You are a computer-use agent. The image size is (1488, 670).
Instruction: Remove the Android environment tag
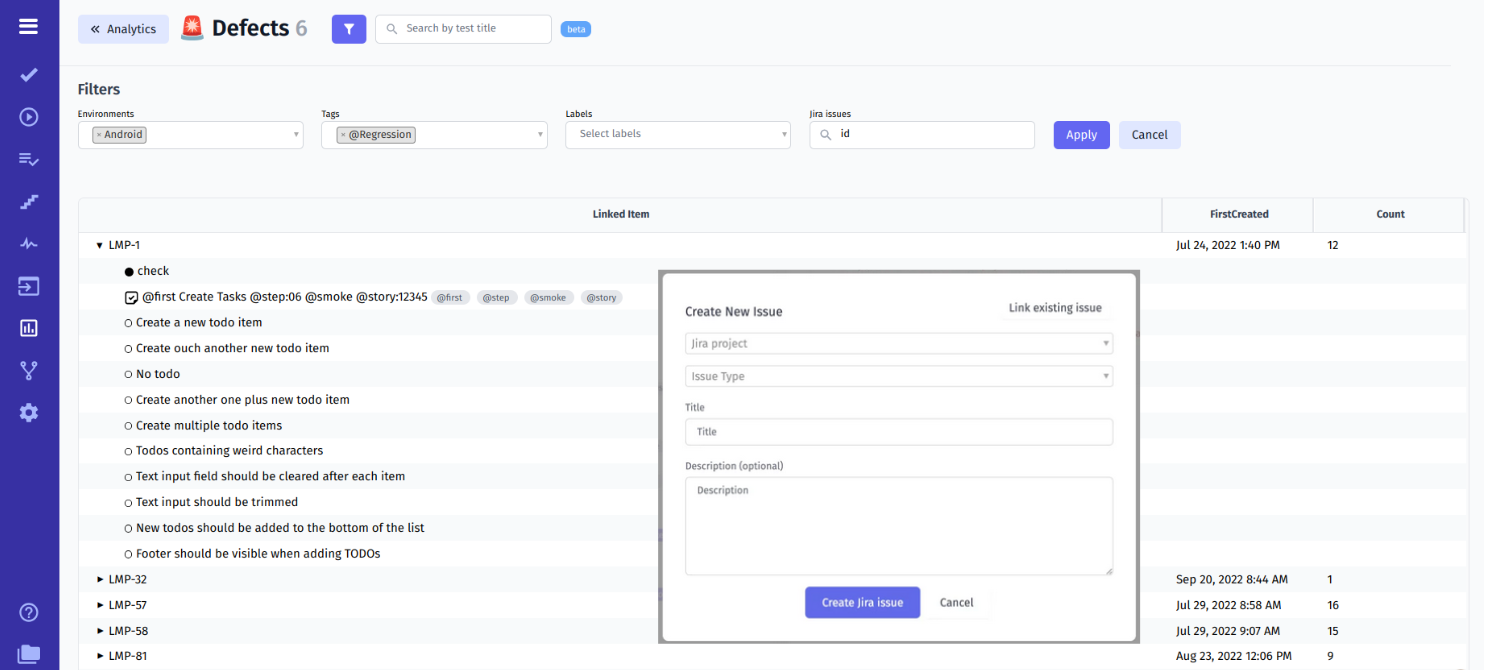click(x=99, y=135)
